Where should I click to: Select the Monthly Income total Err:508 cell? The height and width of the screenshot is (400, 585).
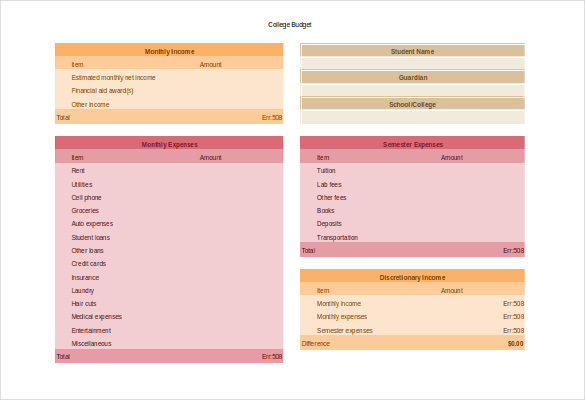coord(272,118)
